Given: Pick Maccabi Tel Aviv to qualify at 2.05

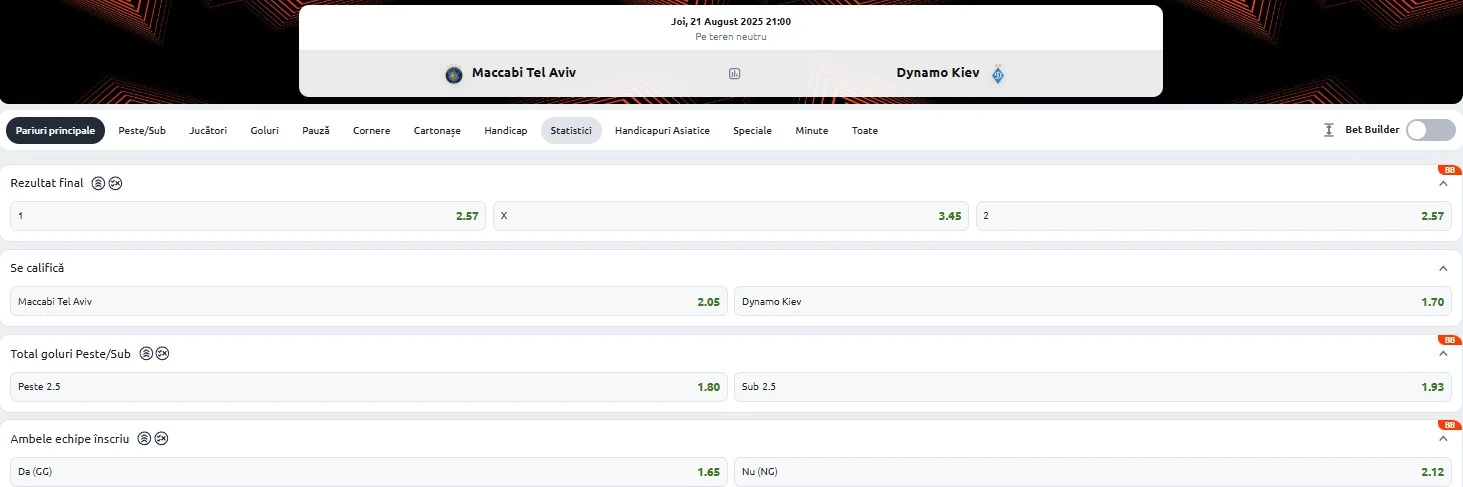Looking at the screenshot, I should pyautogui.click(x=369, y=301).
